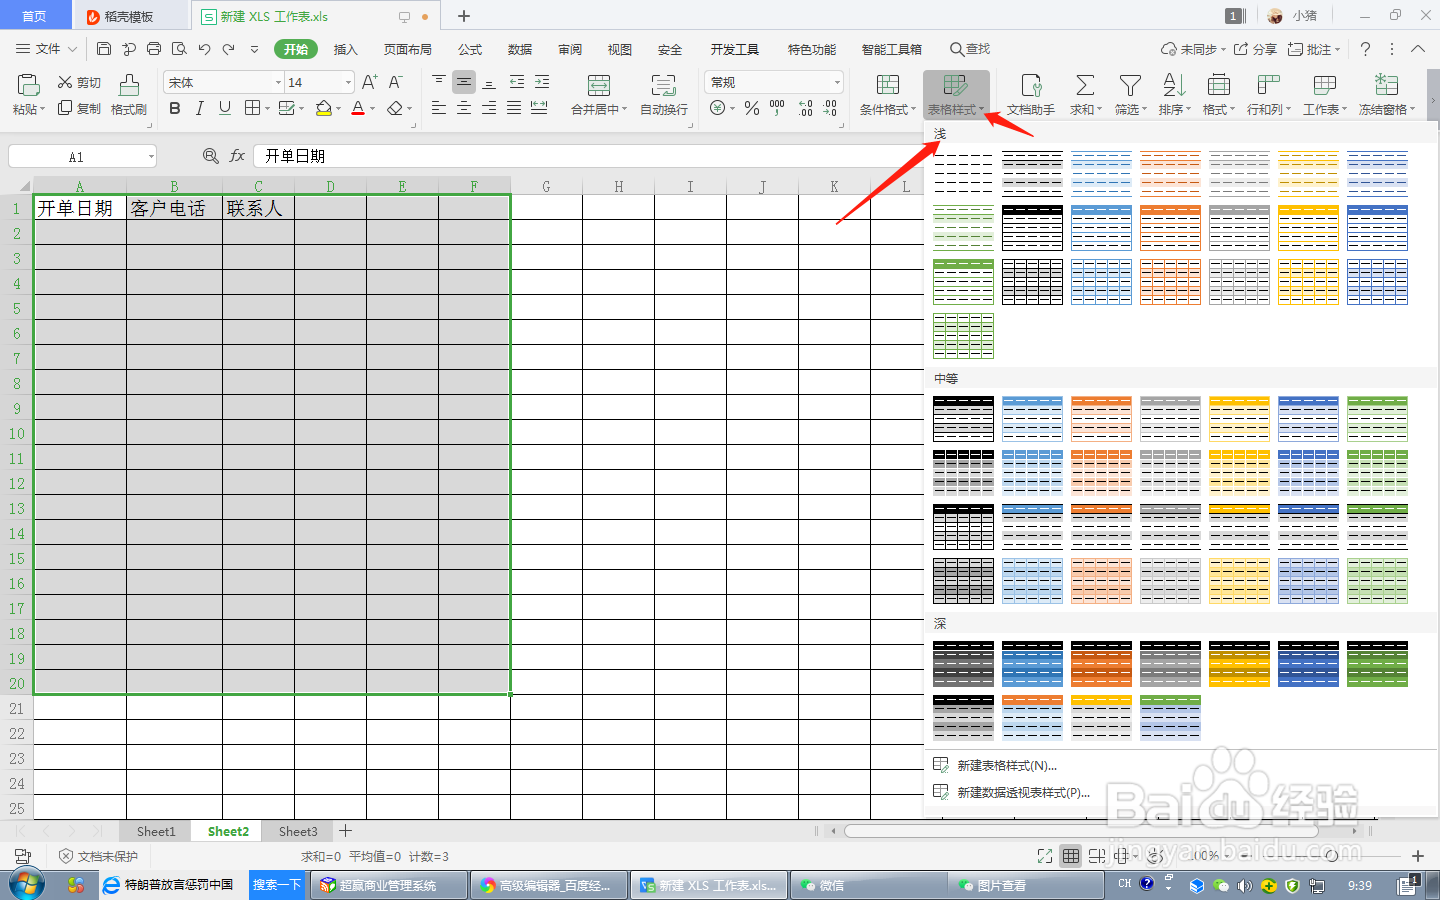
Task: Open the borders dropdown arrow
Action: (x=267, y=108)
